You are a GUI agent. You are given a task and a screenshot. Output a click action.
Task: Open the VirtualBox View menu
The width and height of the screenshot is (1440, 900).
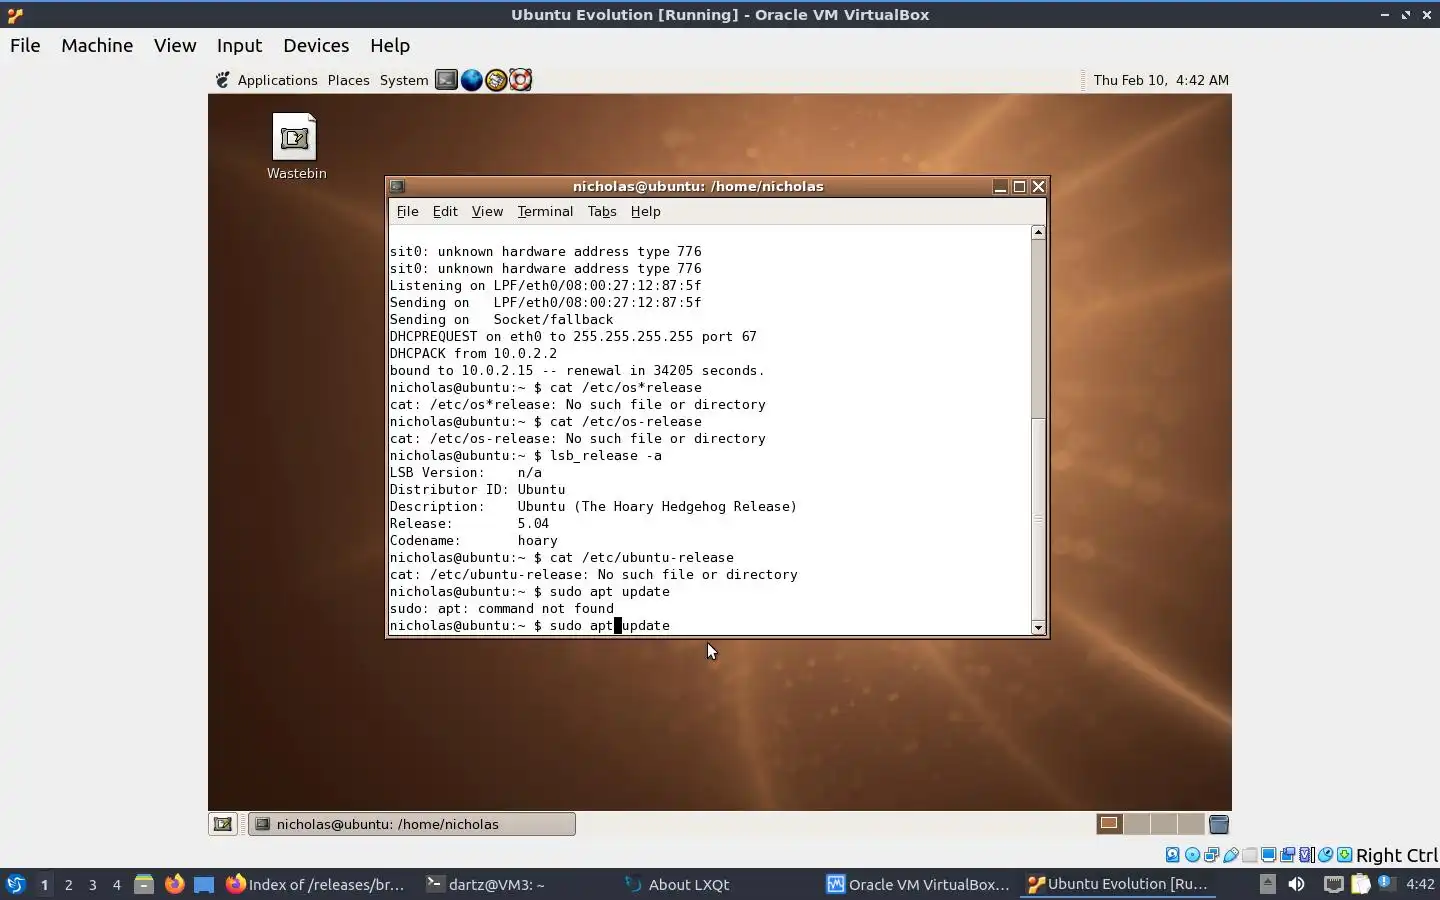pos(175,45)
